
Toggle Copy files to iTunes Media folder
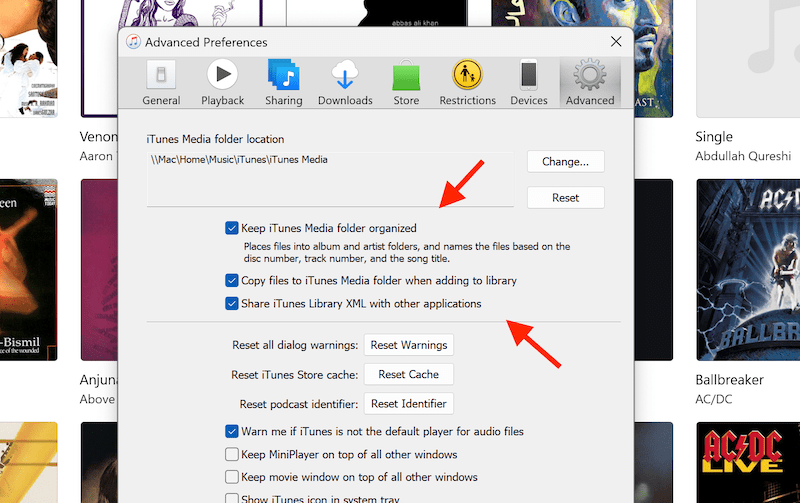(x=232, y=281)
